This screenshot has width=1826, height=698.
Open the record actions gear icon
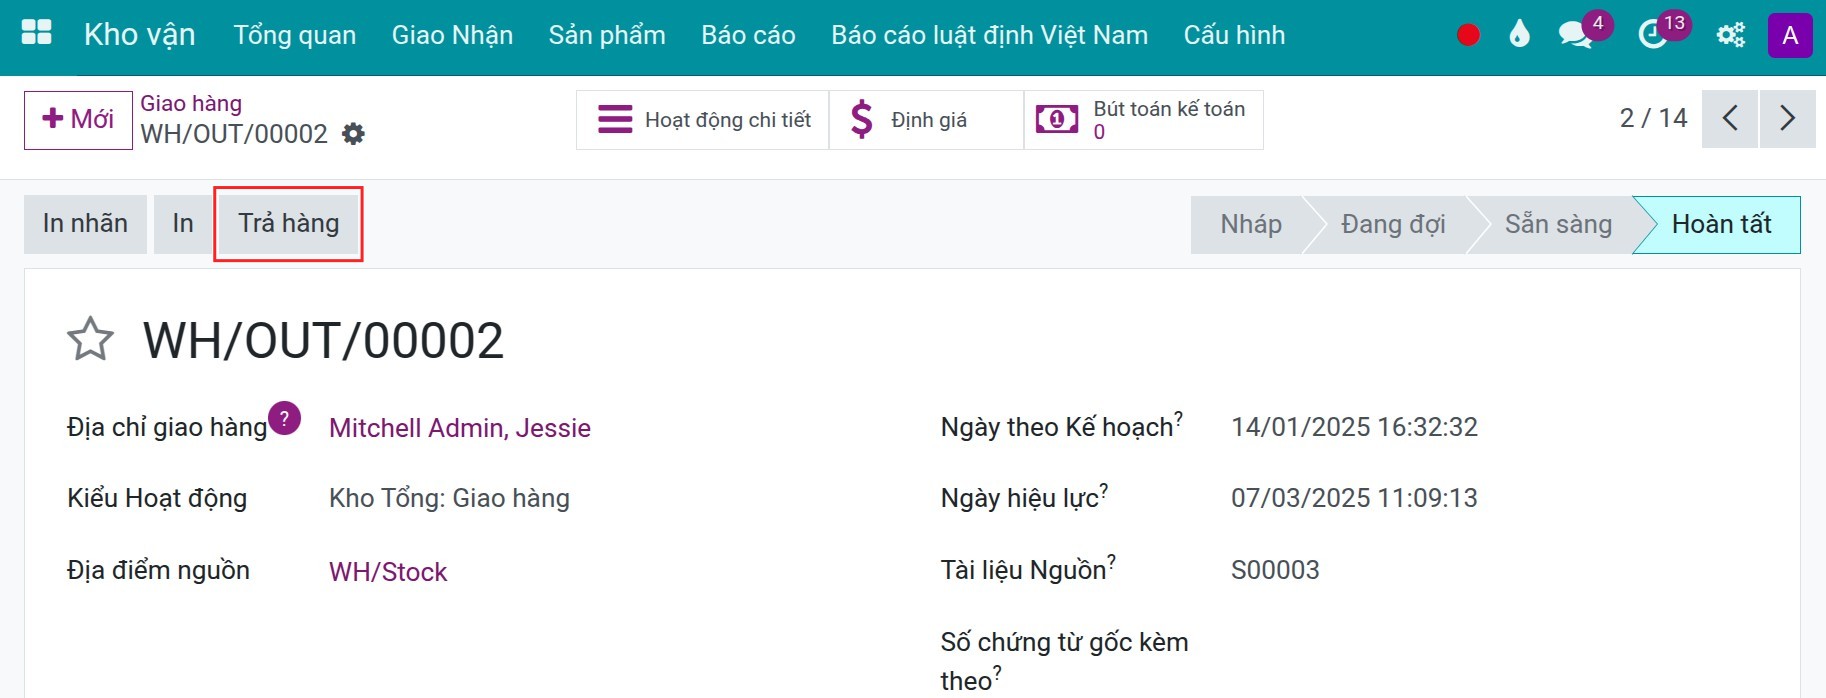tap(353, 134)
